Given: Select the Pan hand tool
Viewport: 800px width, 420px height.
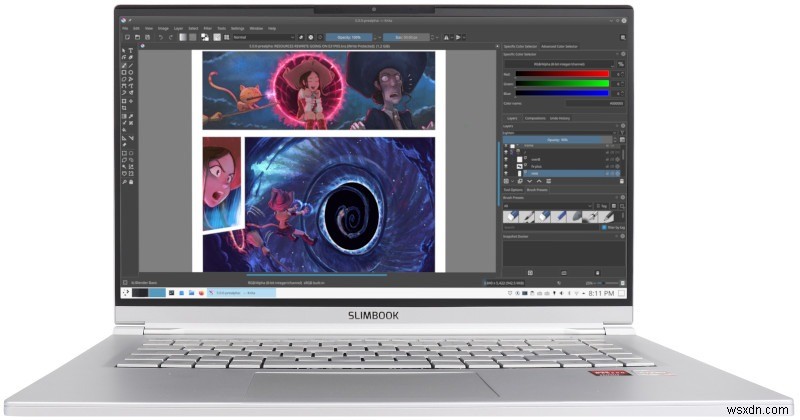Looking at the screenshot, I should tap(131, 182).
